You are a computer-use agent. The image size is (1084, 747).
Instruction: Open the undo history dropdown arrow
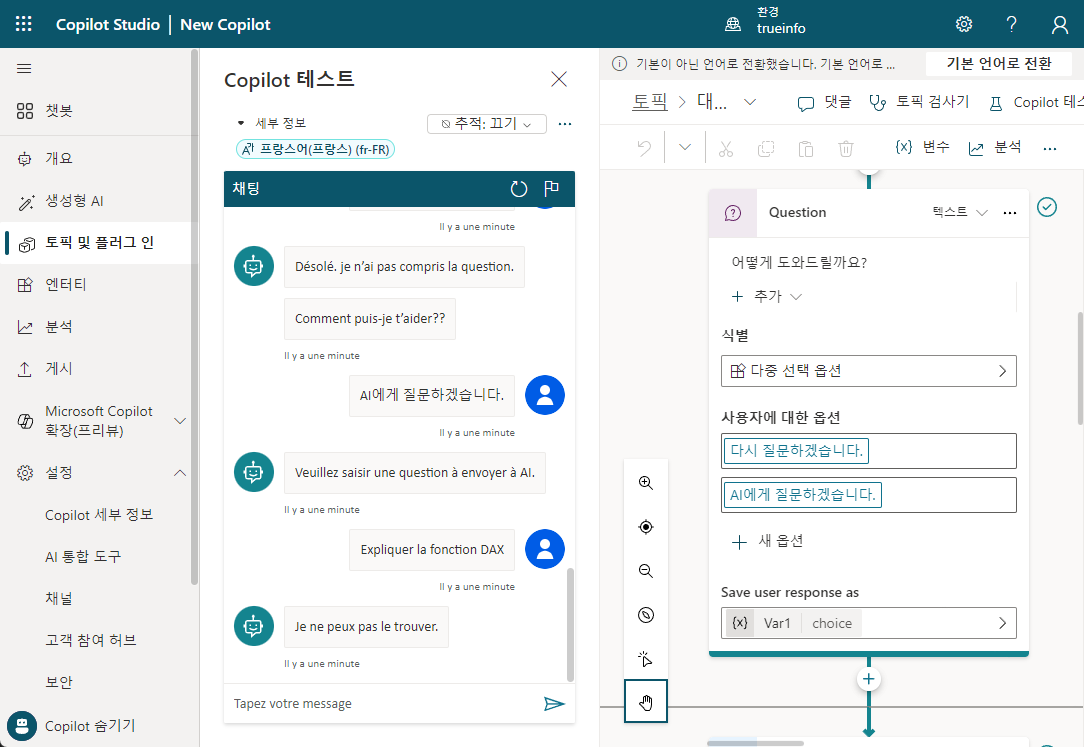684,148
